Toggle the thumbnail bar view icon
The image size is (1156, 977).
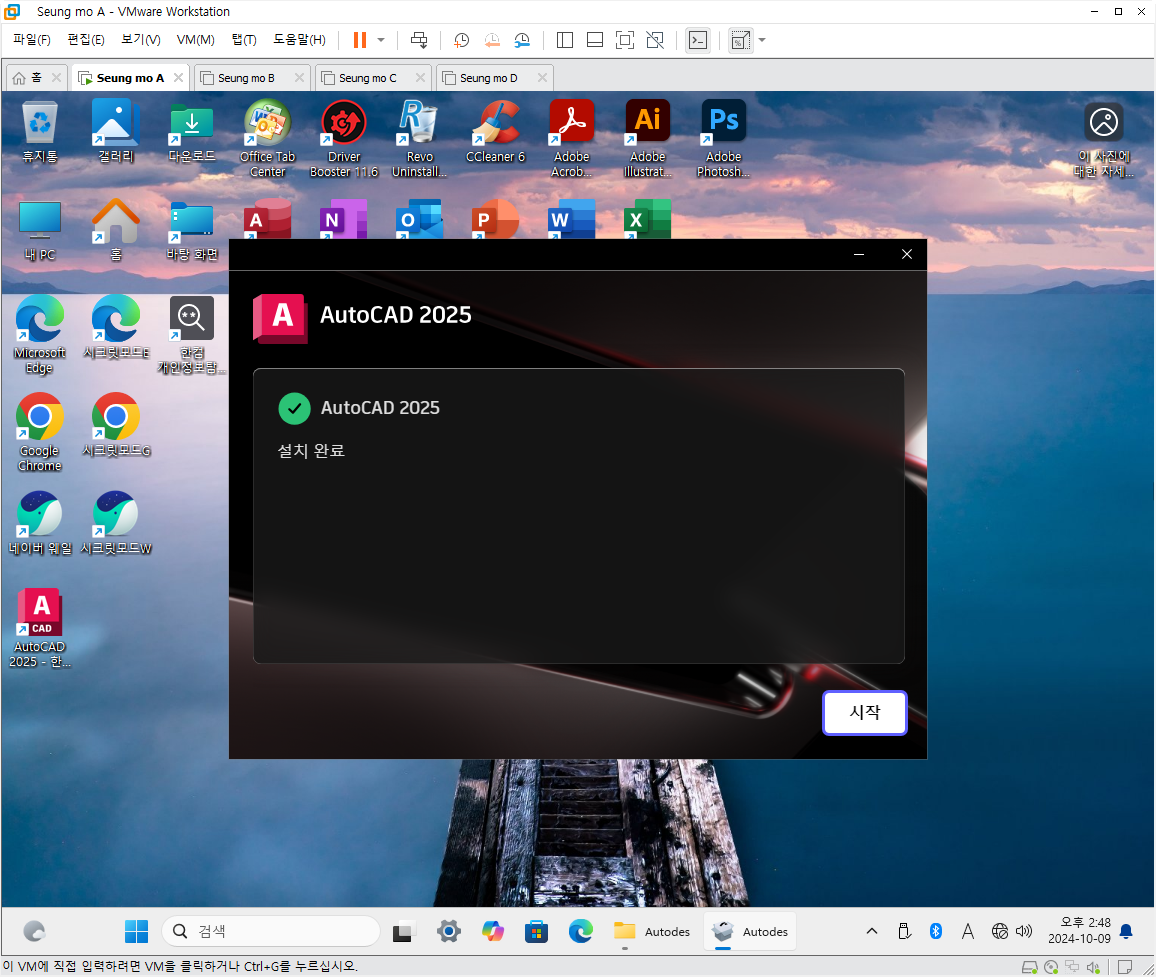click(x=595, y=40)
